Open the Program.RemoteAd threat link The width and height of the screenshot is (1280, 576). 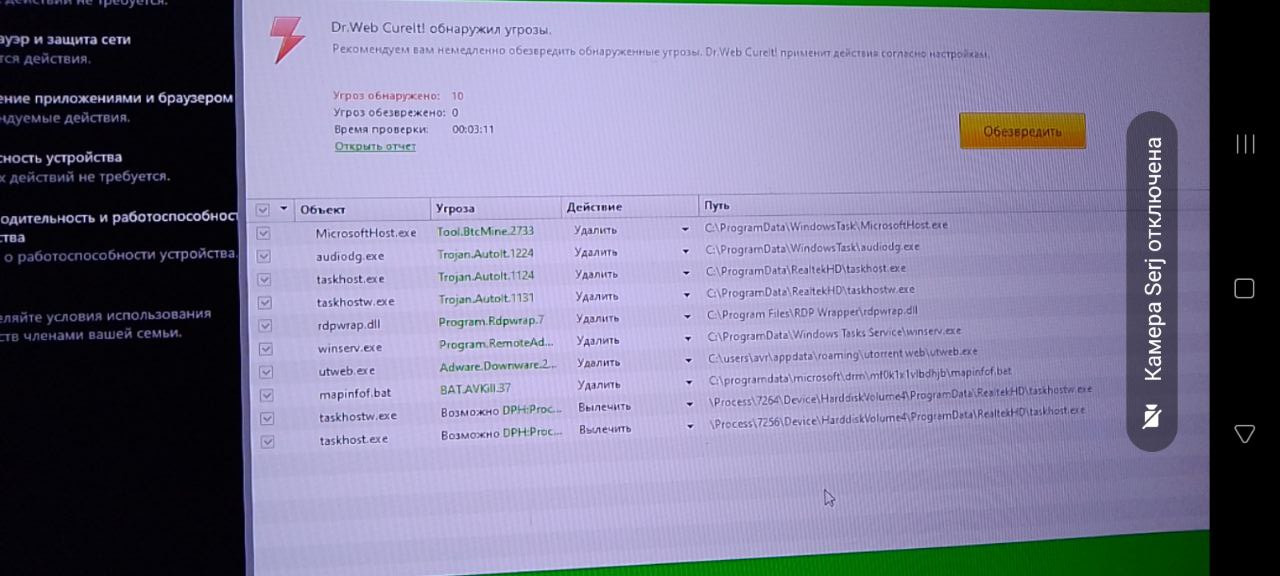click(x=496, y=344)
